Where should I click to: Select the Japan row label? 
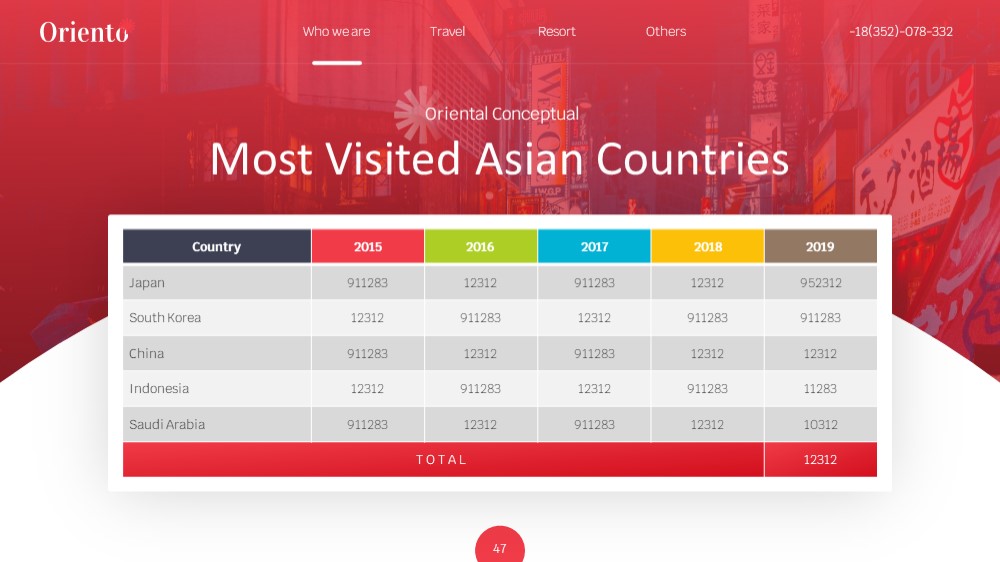tap(147, 283)
